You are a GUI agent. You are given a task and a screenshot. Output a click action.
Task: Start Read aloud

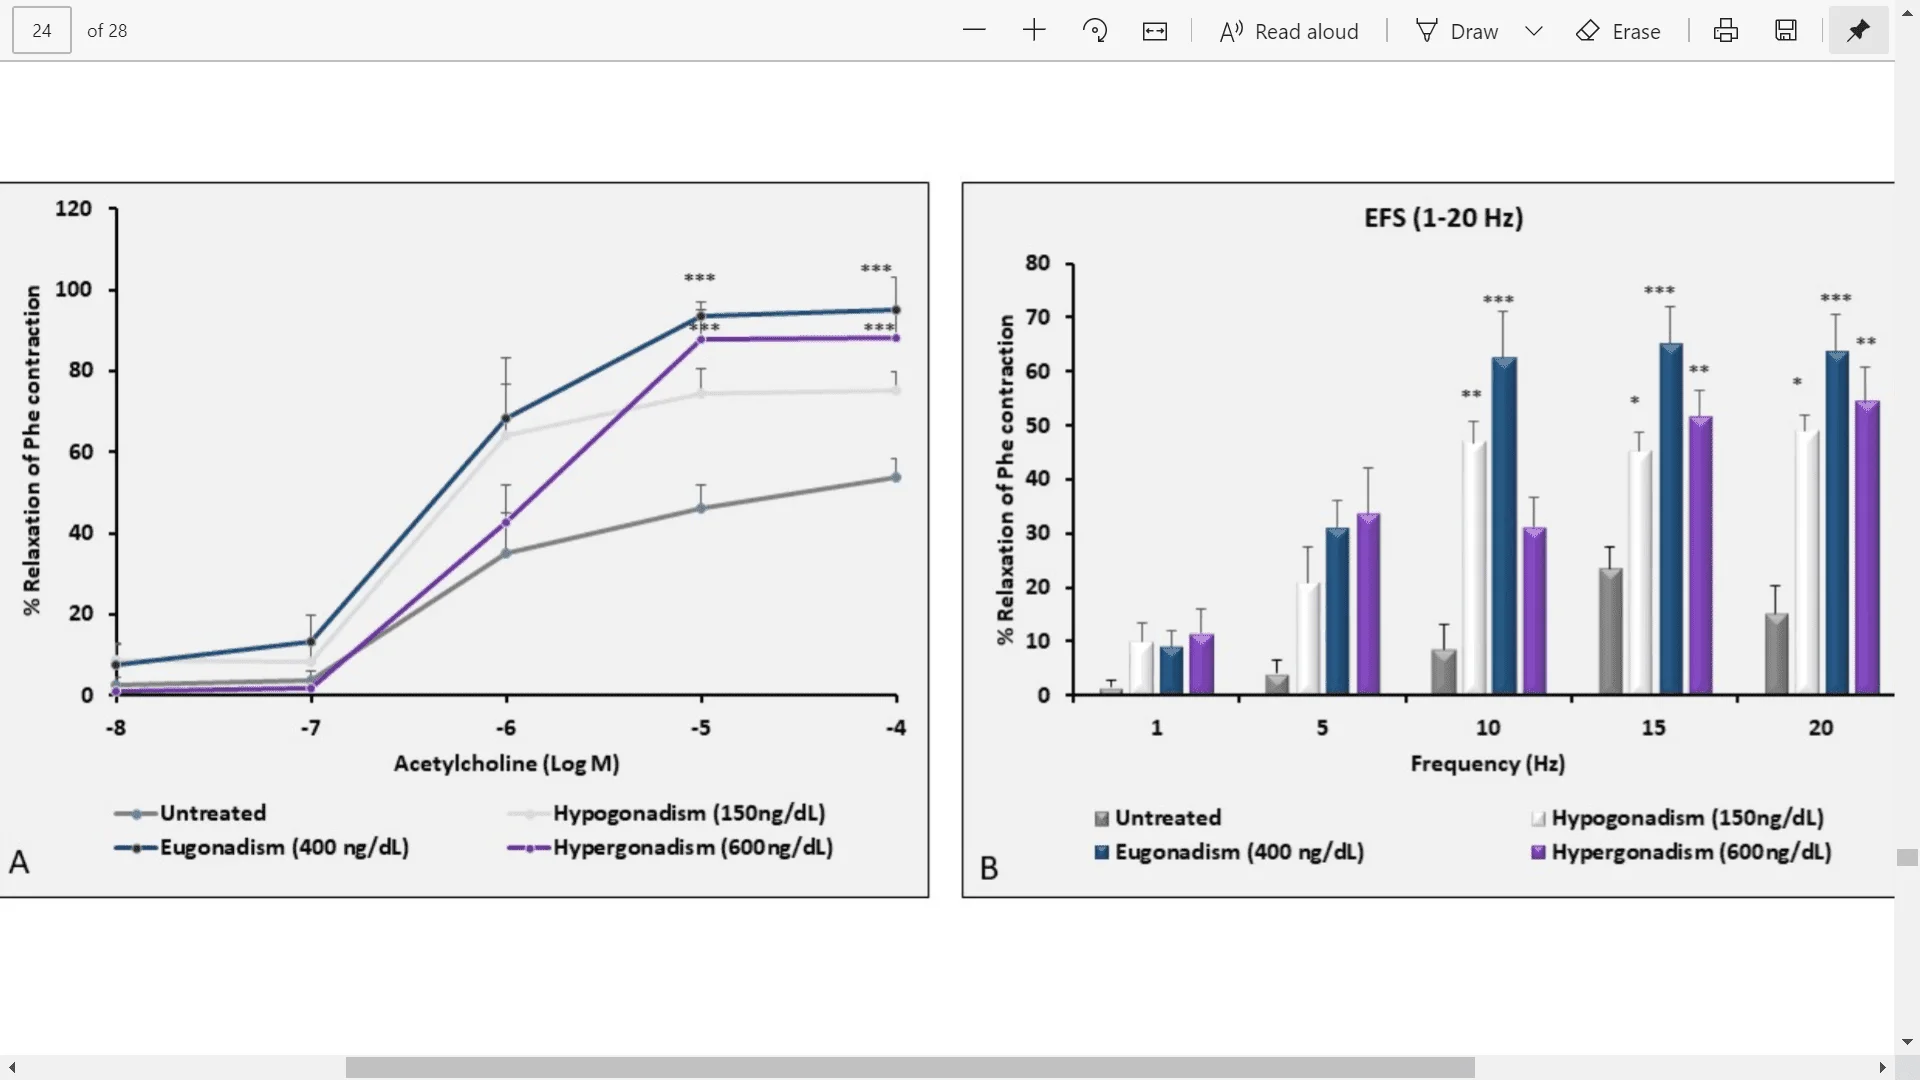(x=1289, y=31)
